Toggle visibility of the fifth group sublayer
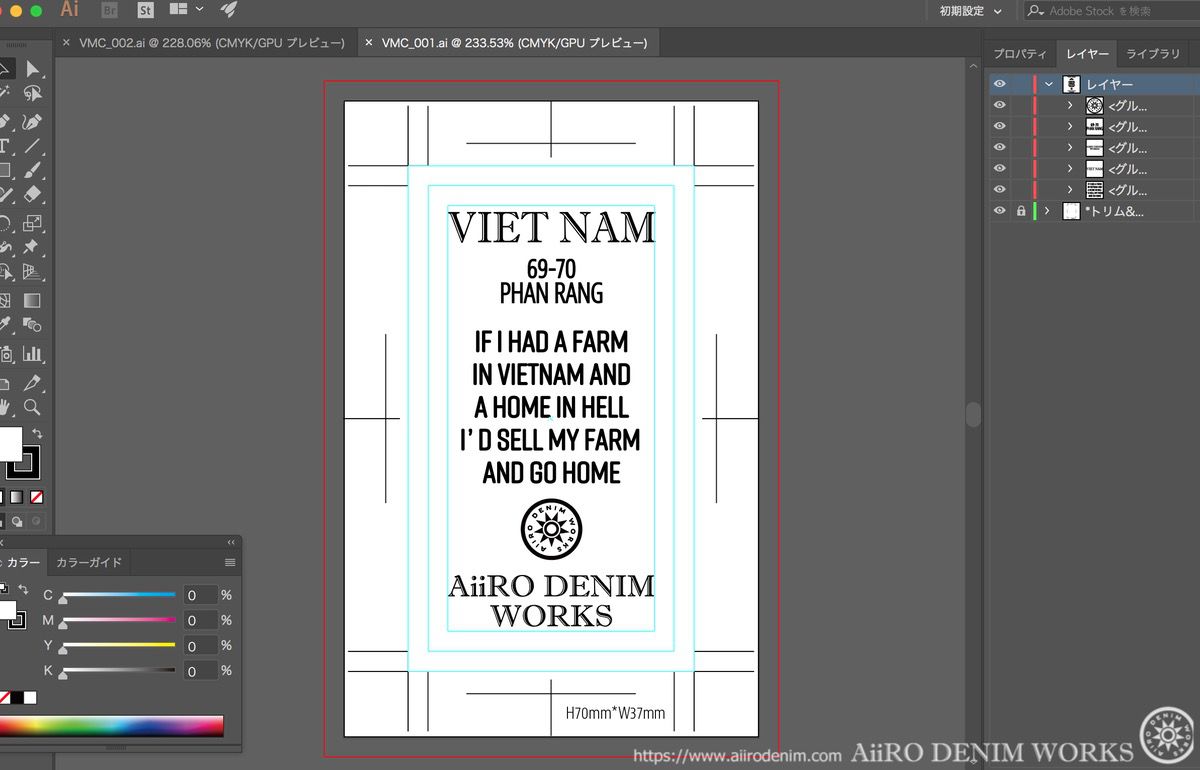Image resolution: width=1200 pixels, height=770 pixels. [999, 190]
